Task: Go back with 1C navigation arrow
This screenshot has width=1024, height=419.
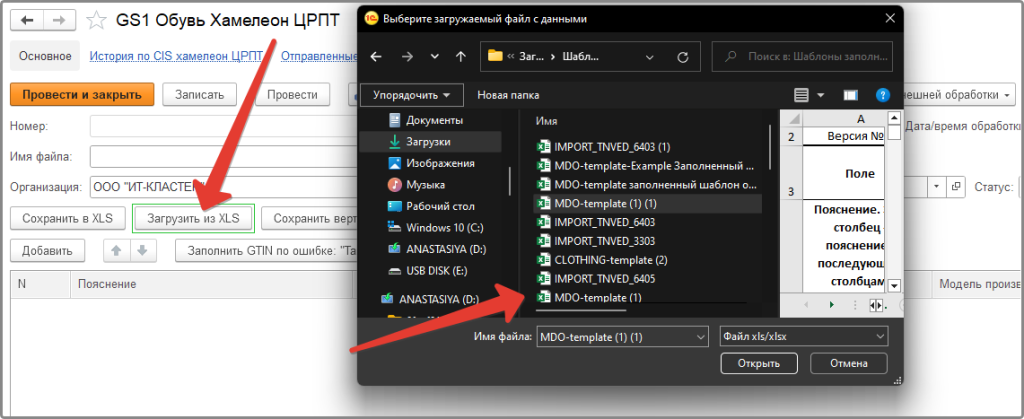Action: click(27, 21)
